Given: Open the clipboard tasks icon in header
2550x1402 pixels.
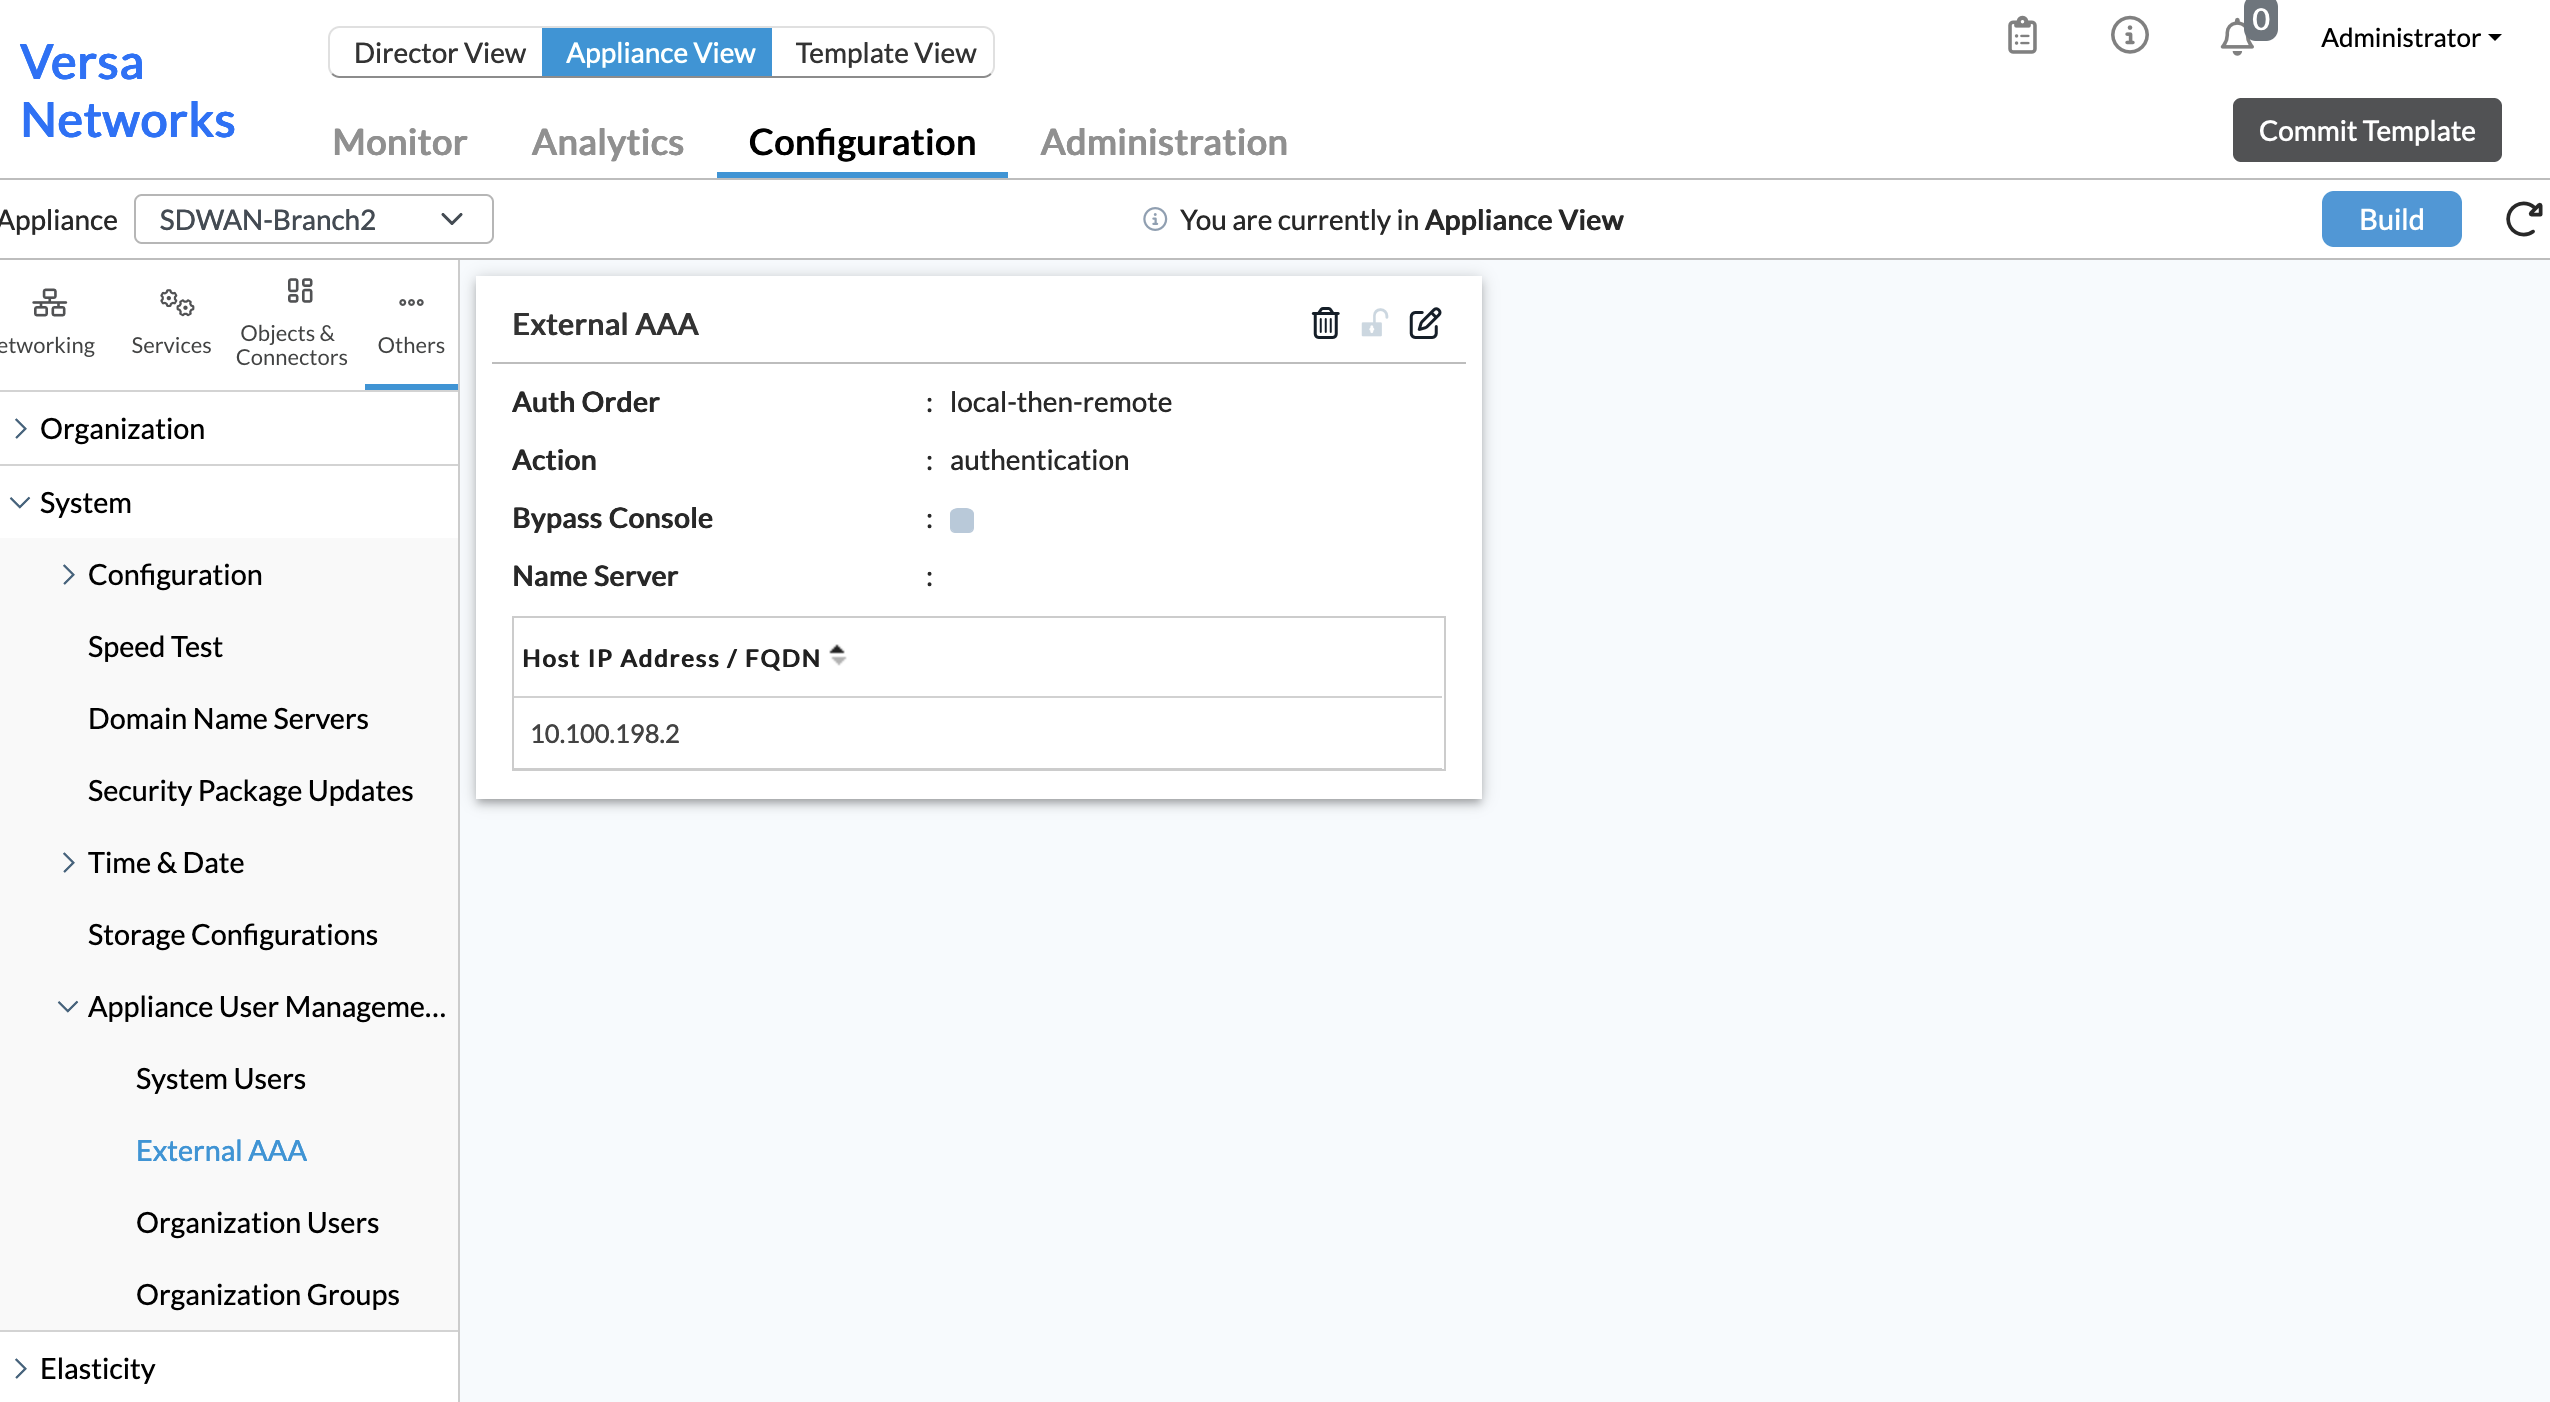Looking at the screenshot, I should coord(2022,36).
